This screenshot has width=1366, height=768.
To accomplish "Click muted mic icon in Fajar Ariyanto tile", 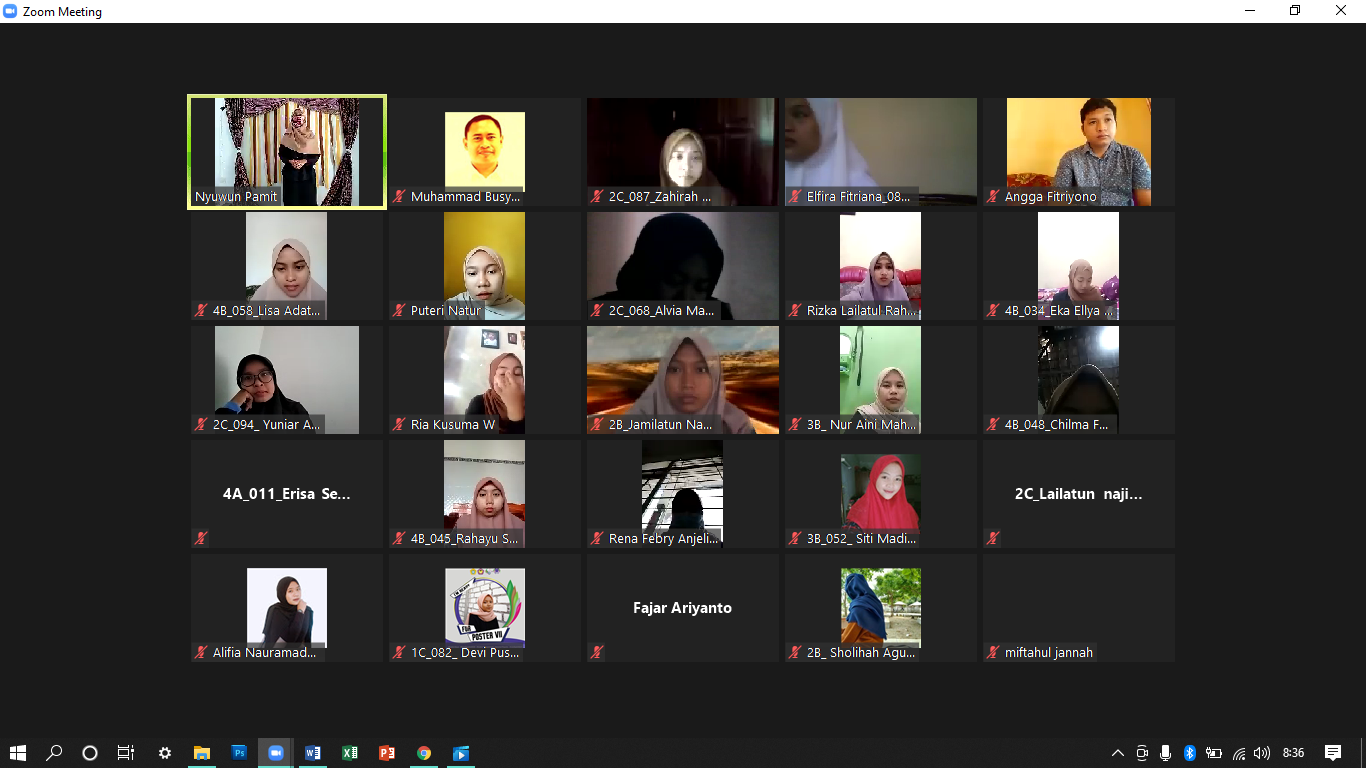I will click(597, 652).
